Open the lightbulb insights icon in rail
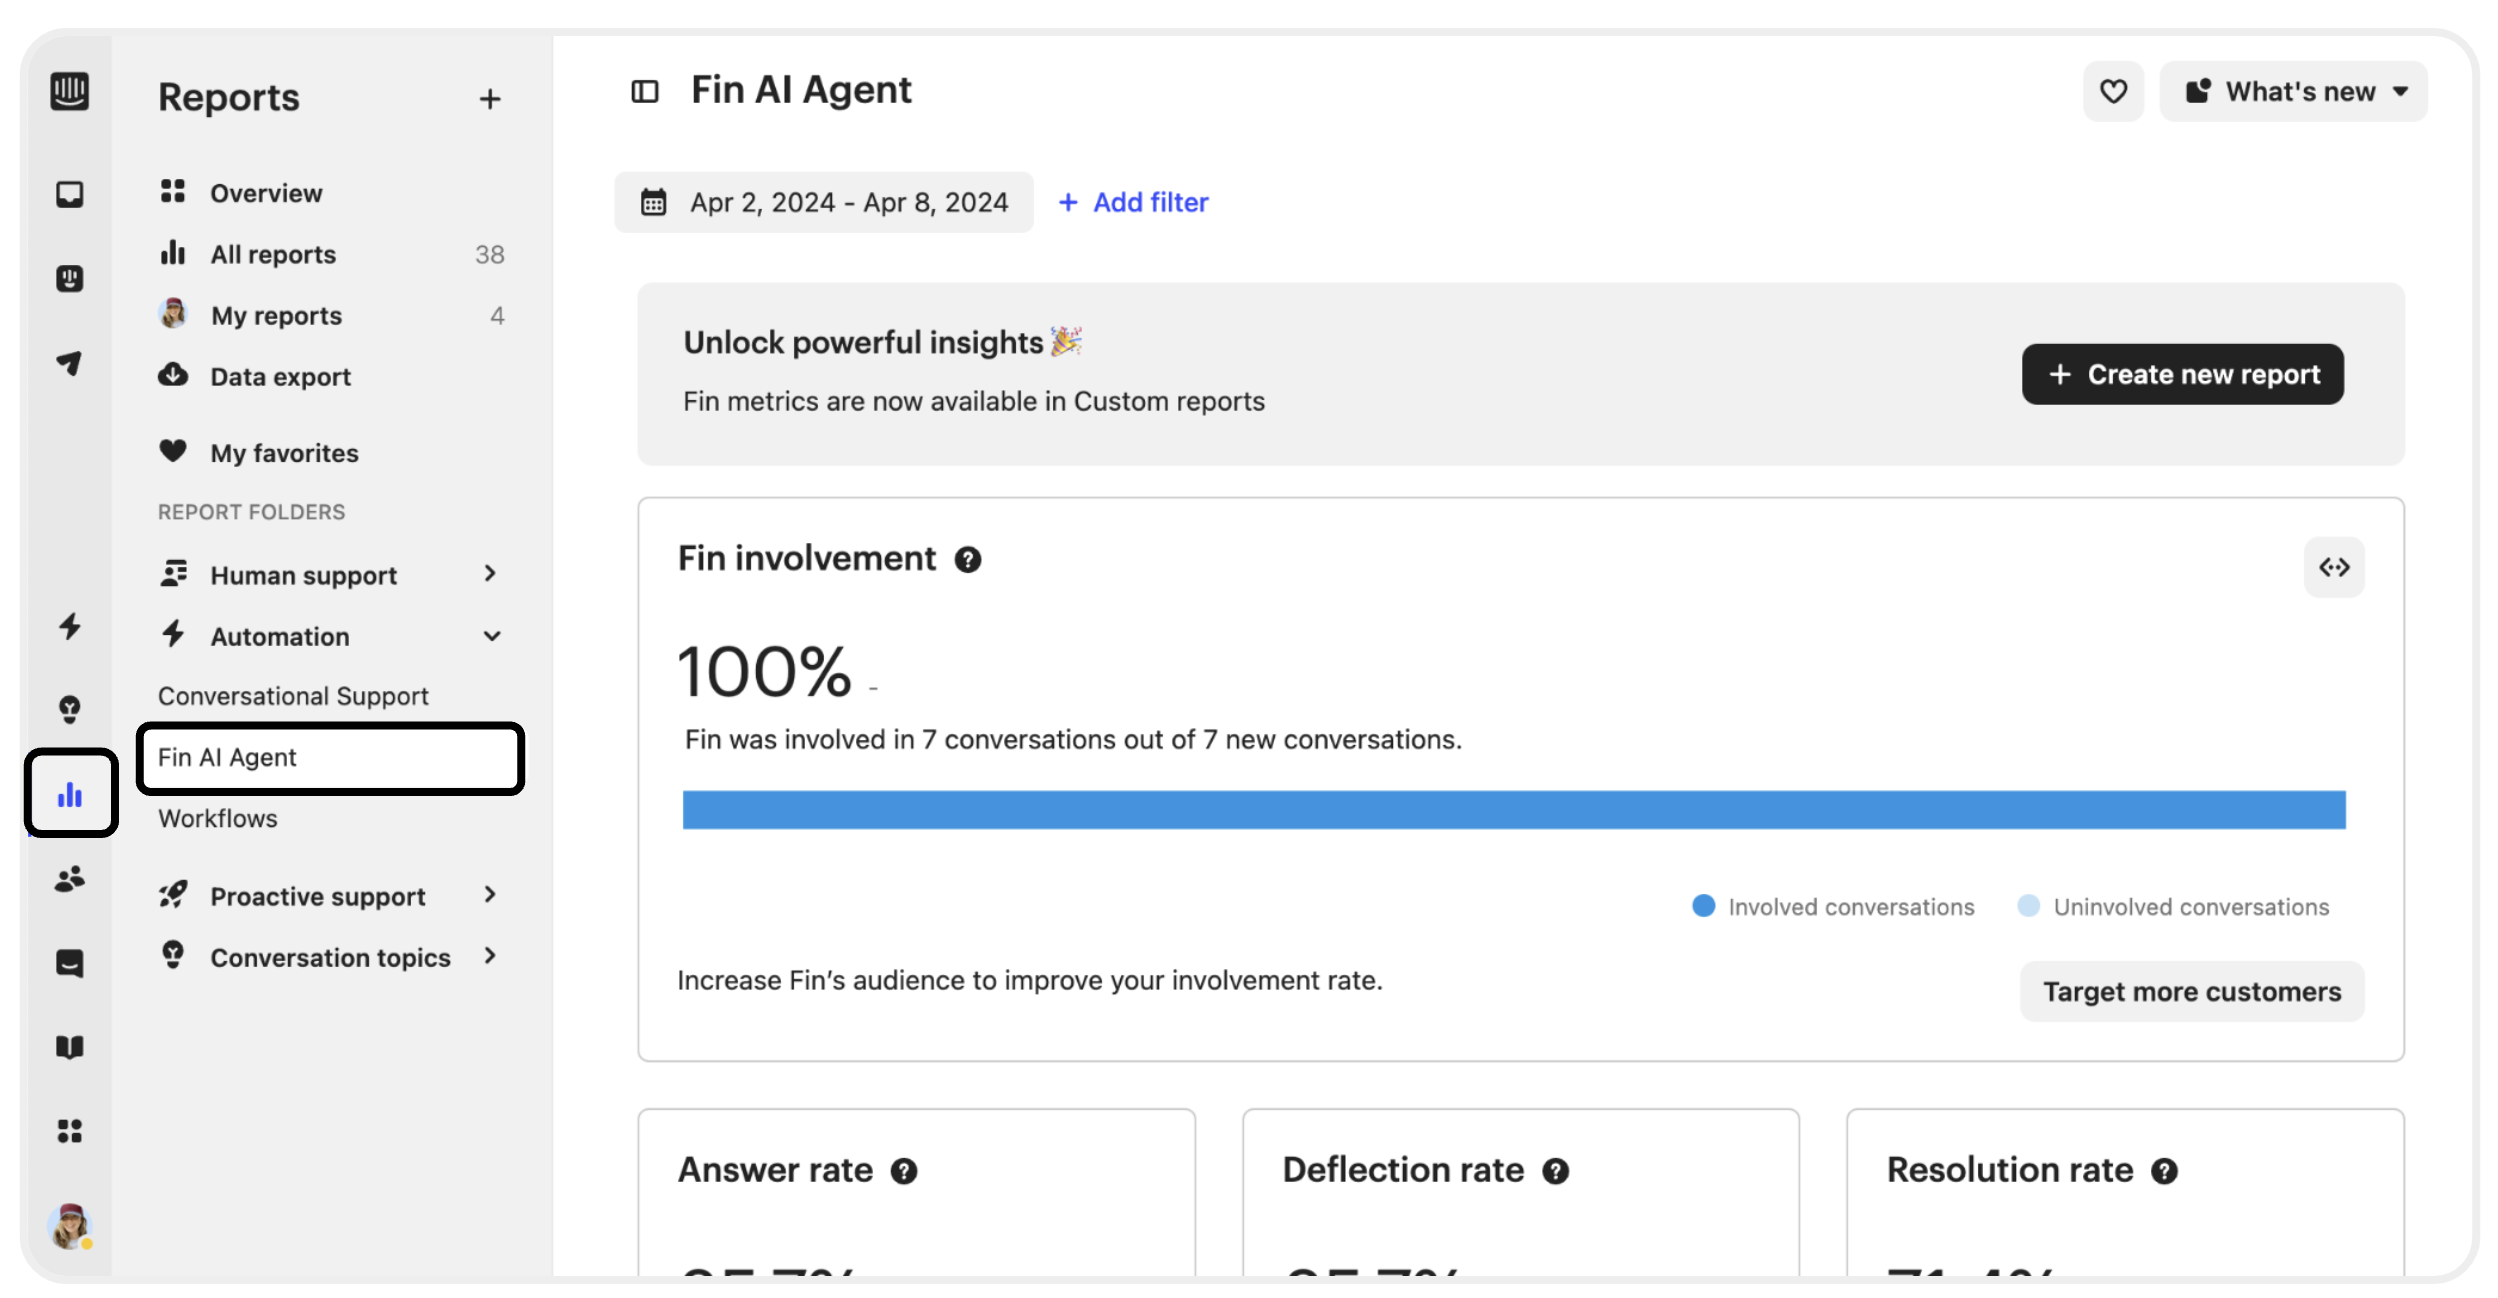The image size is (2498, 1298). [x=69, y=710]
